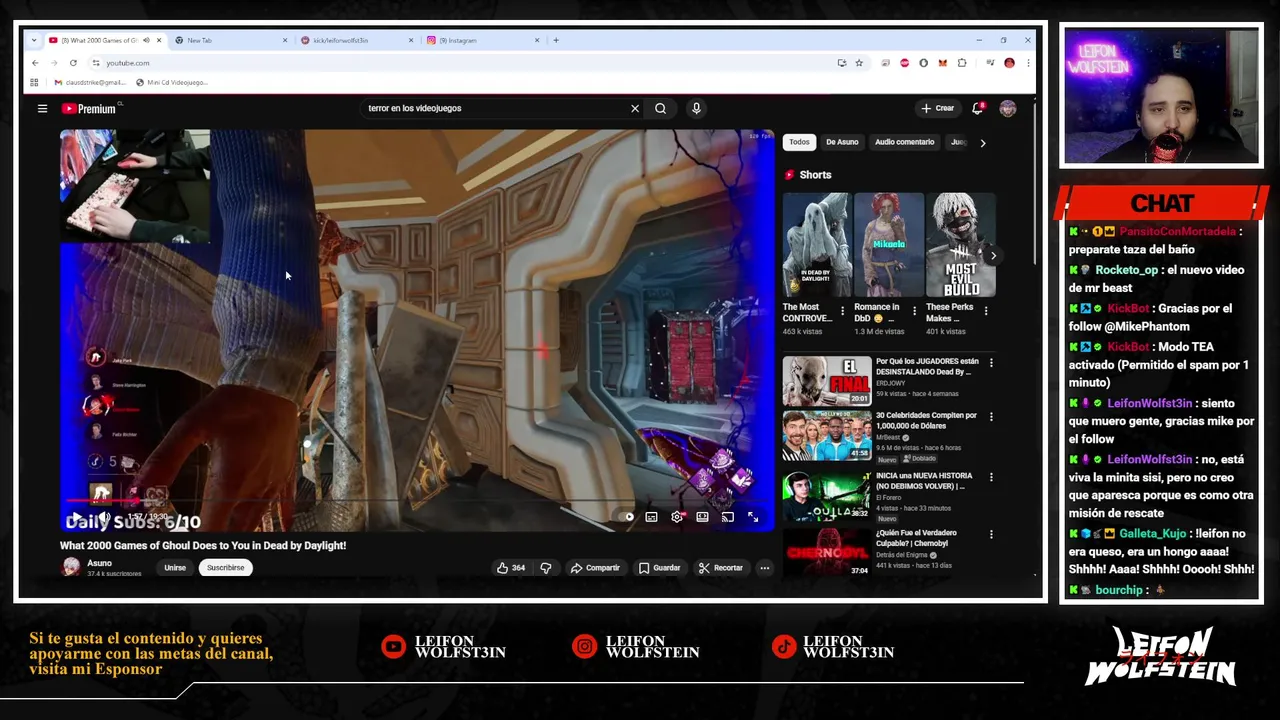Go to the YouTube Premium home logo
The height and width of the screenshot is (720, 1280).
pos(89,108)
